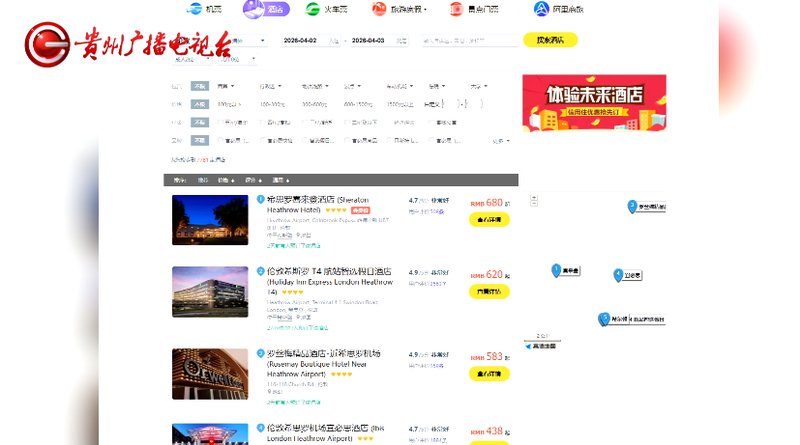Expand the 商圈 filter dropdown
This screenshot has width=800, height=445.
pyautogui.click(x=226, y=86)
